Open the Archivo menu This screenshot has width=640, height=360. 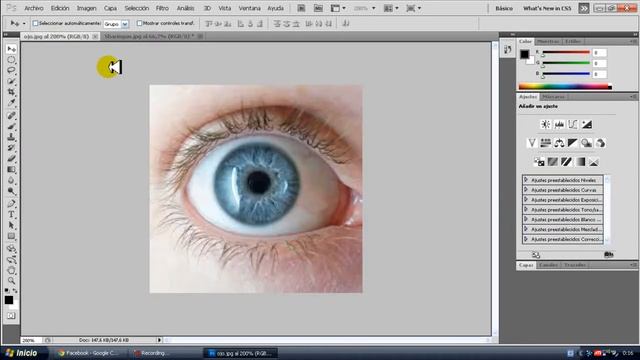(34, 8)
